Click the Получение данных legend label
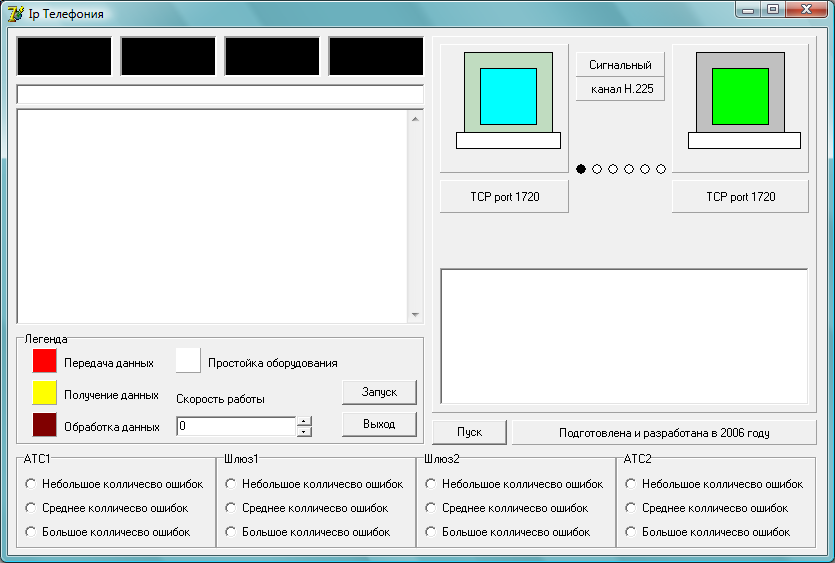This screenshot has height=563, width=835. pyautogui.click(x=111, y=395)
